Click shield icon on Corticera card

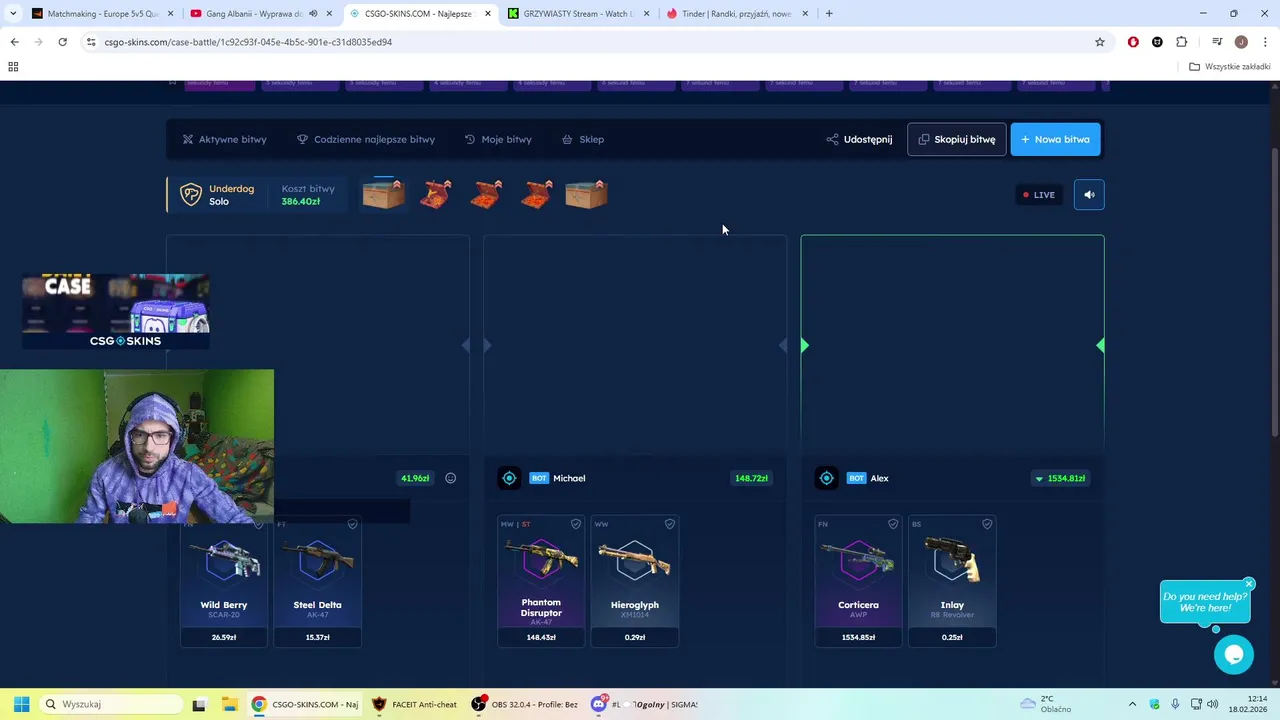pos(893,524)
